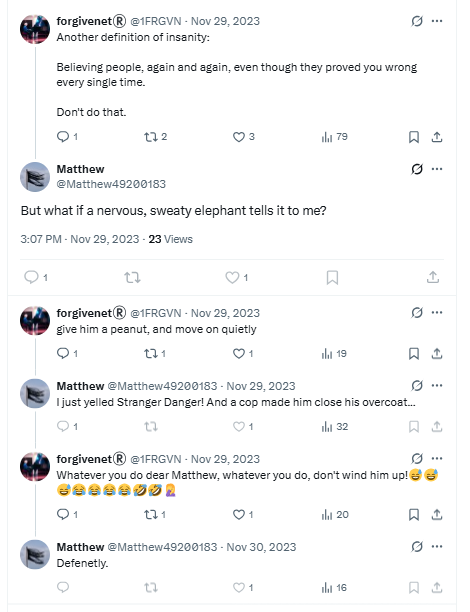Click Matthew's flag avatar on 'Defenetly' reply

tap(35, 554)
